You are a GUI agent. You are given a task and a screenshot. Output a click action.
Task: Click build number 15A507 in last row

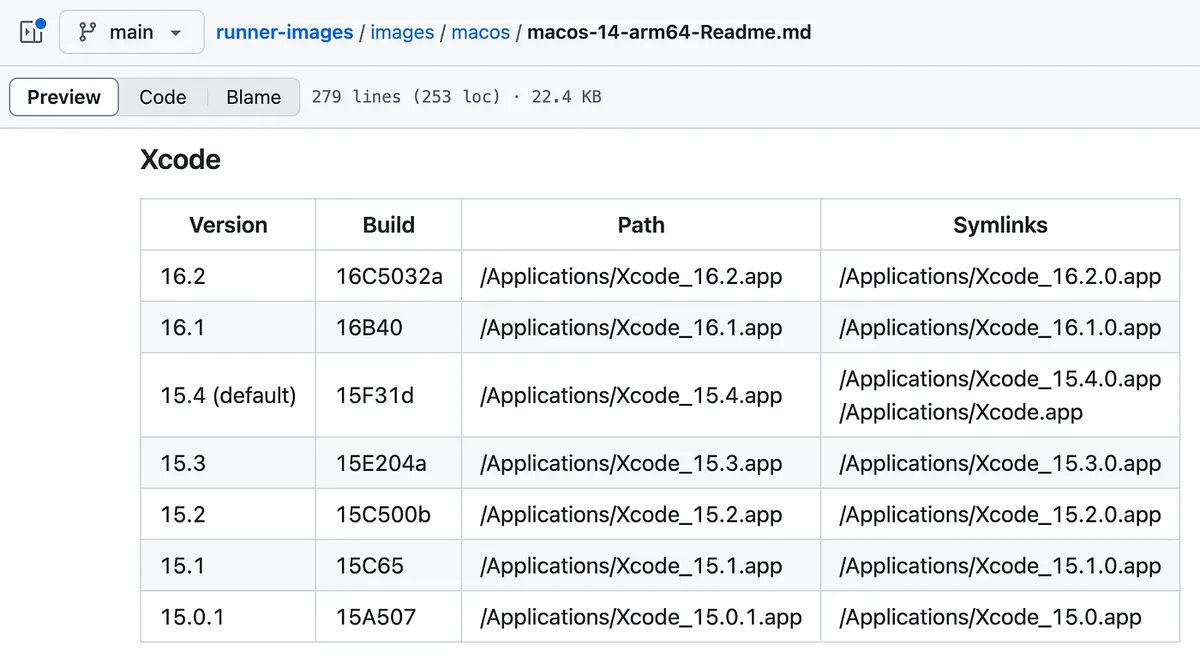(376, 617)
